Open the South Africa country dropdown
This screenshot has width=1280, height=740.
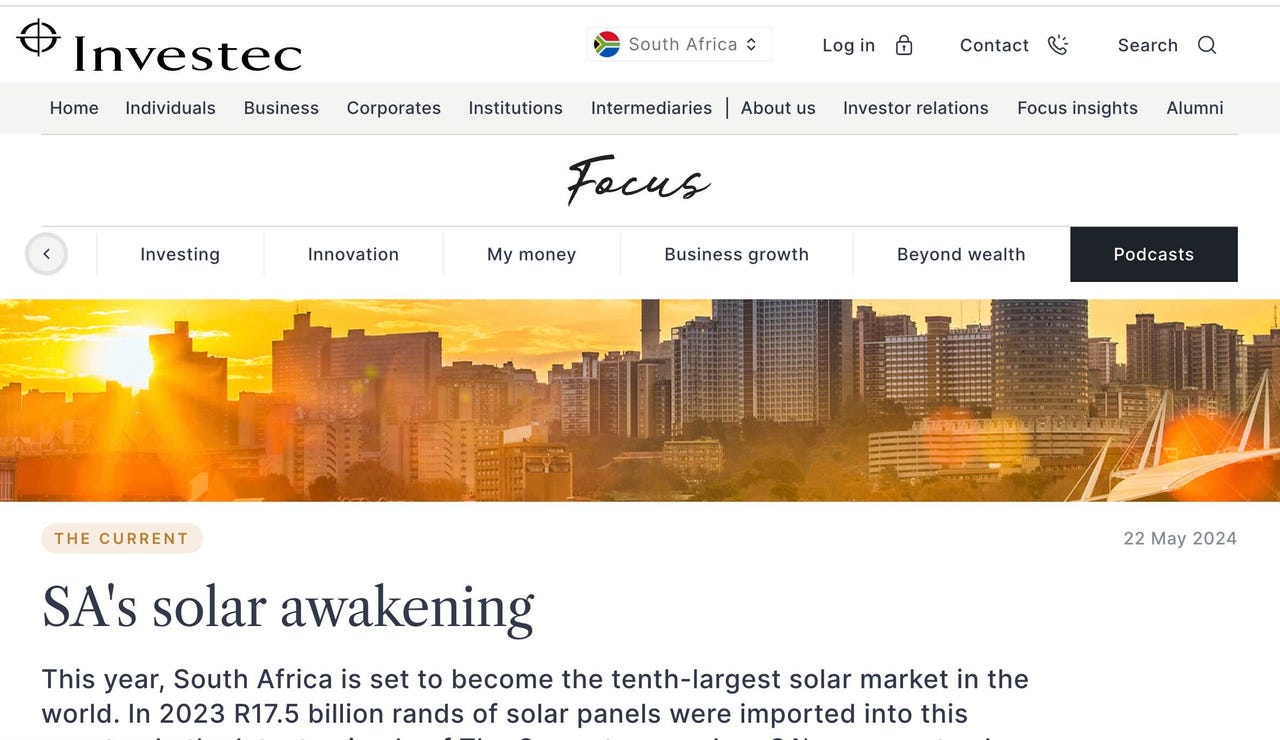680,44
